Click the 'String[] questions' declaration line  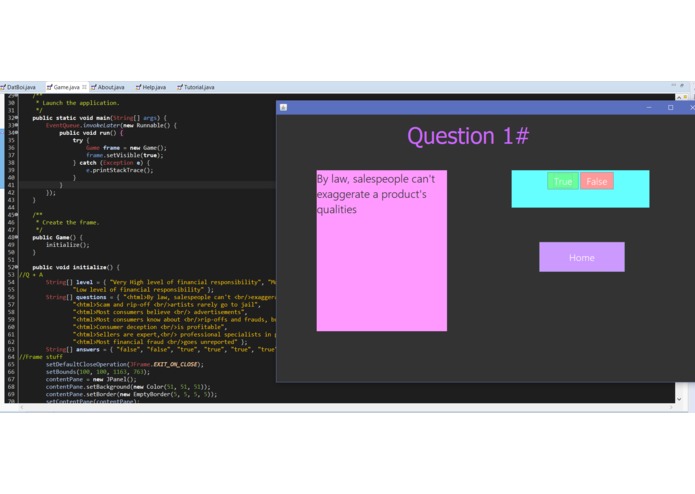tap(160, 297)
